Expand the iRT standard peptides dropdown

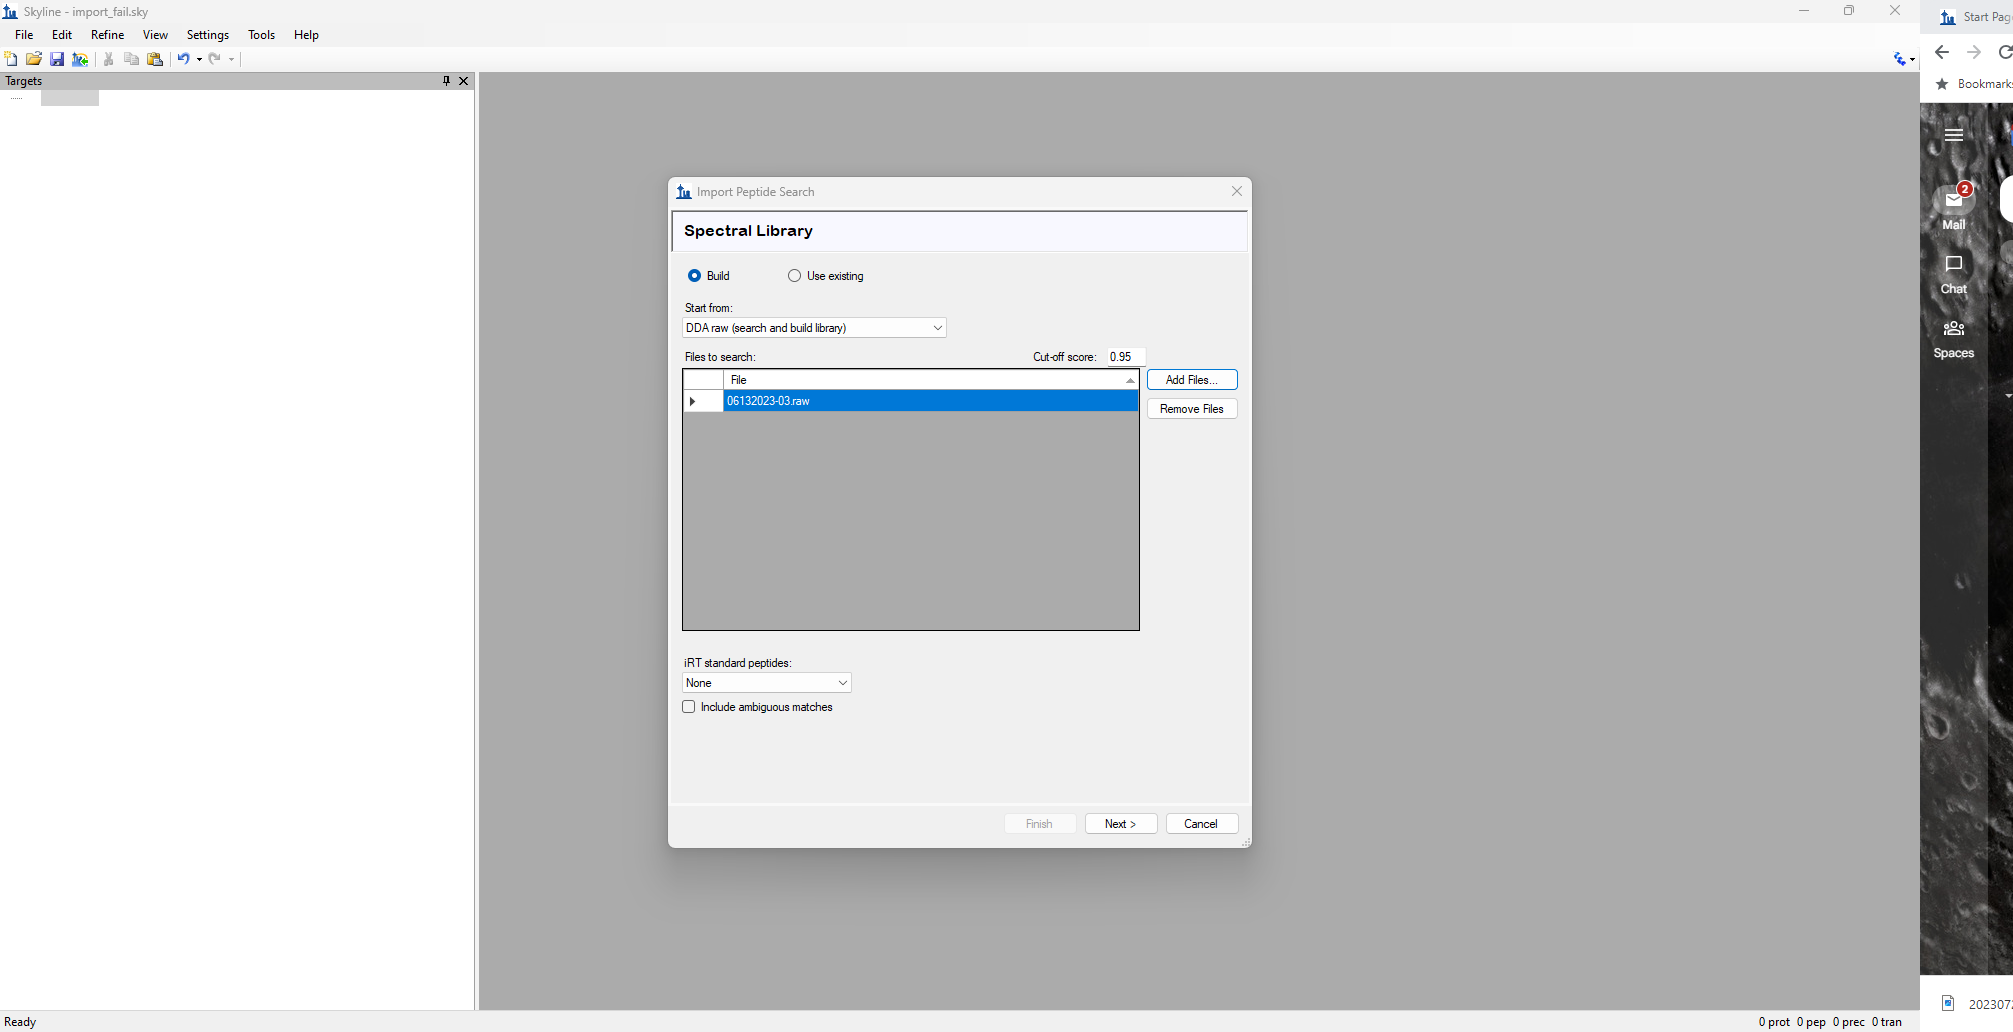coord(766,683)
